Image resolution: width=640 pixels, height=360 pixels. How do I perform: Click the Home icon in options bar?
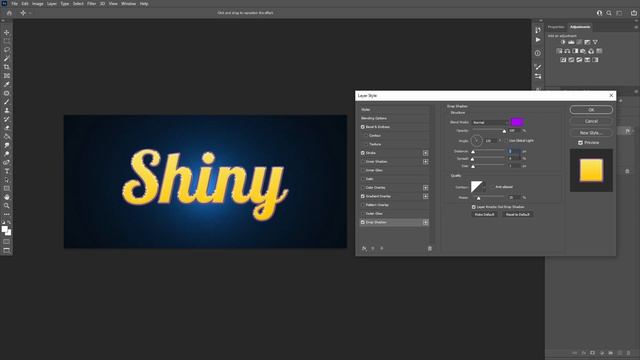9,13
